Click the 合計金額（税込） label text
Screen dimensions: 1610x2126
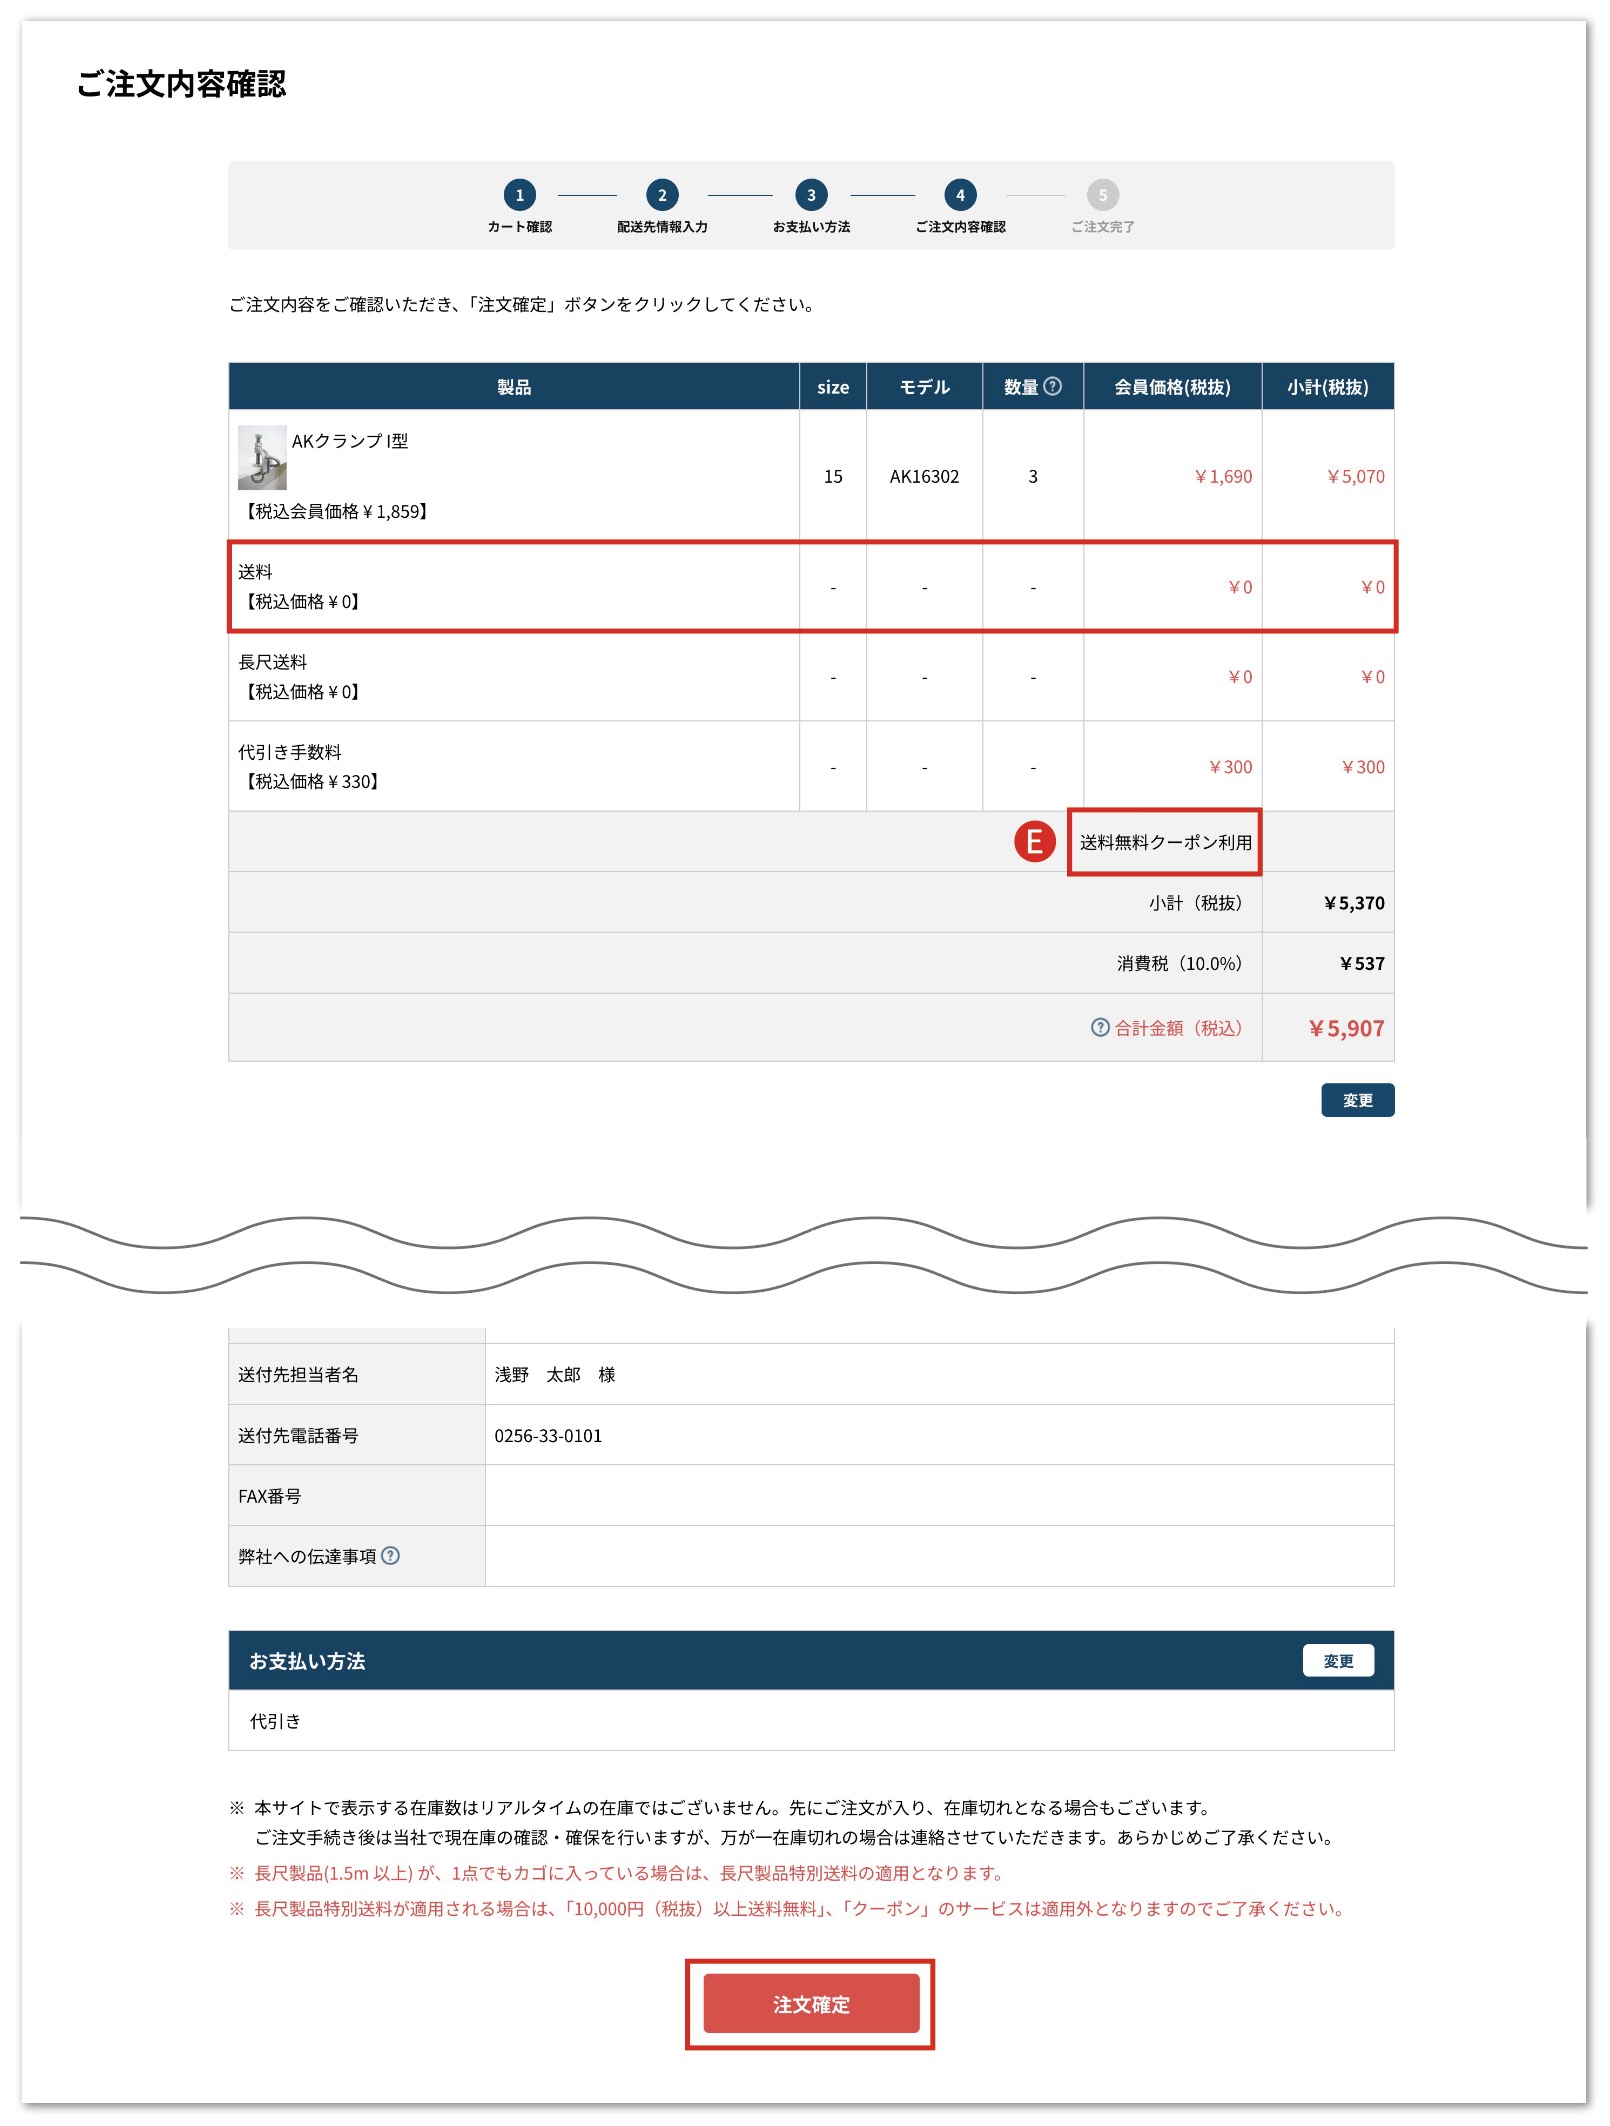pyautogui.click(x=1178, y=1028)
